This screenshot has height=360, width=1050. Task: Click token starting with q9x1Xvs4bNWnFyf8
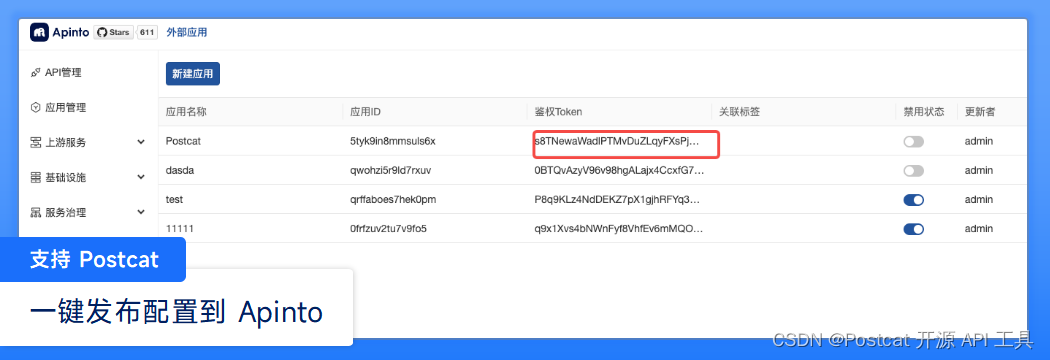point(619,229)
